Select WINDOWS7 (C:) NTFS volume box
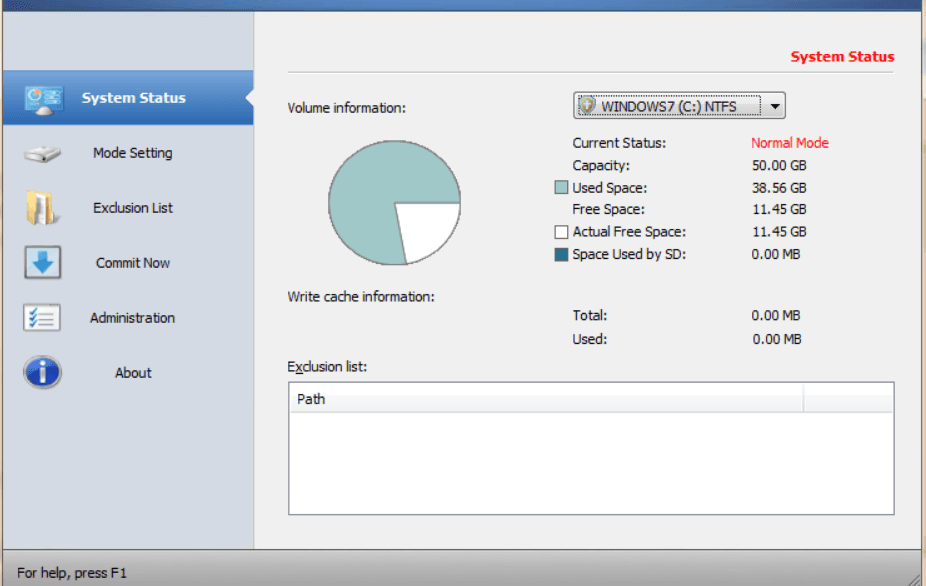Image resolution: width=926 pixels, height=586 pixels. 679,106
